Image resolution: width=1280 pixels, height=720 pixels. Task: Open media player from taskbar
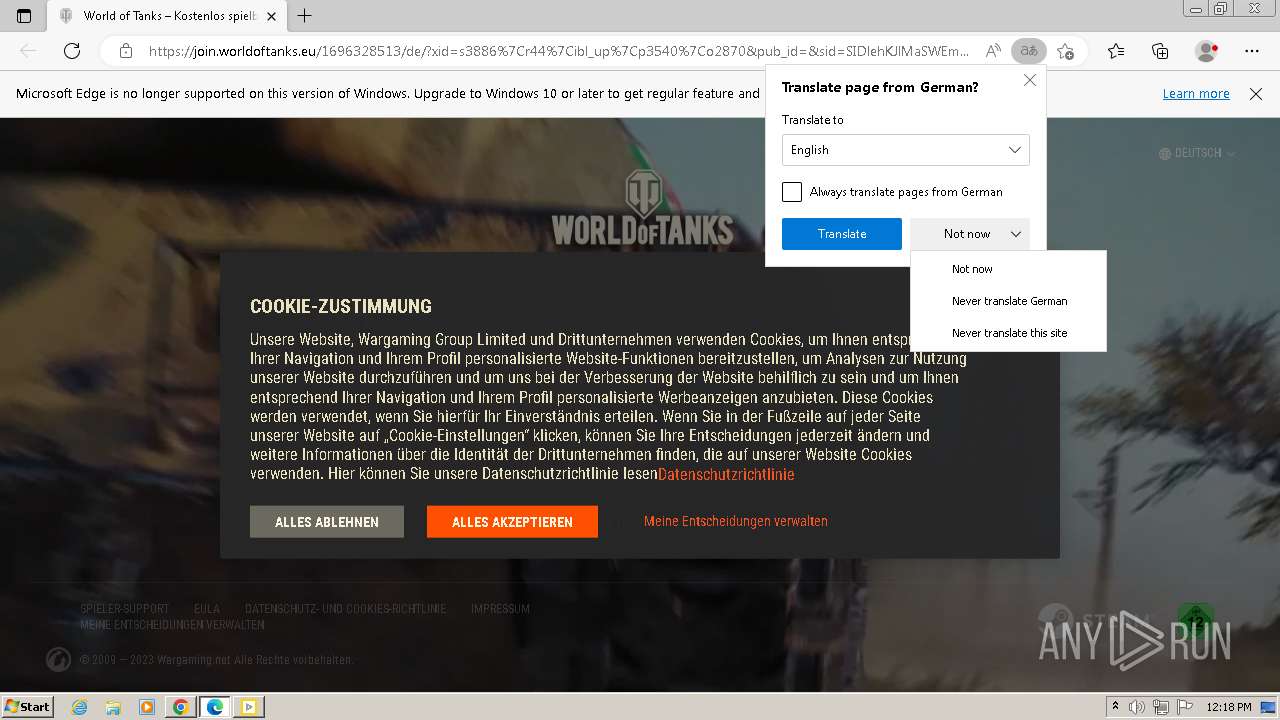pyautogui.click(x=147, y=707)
